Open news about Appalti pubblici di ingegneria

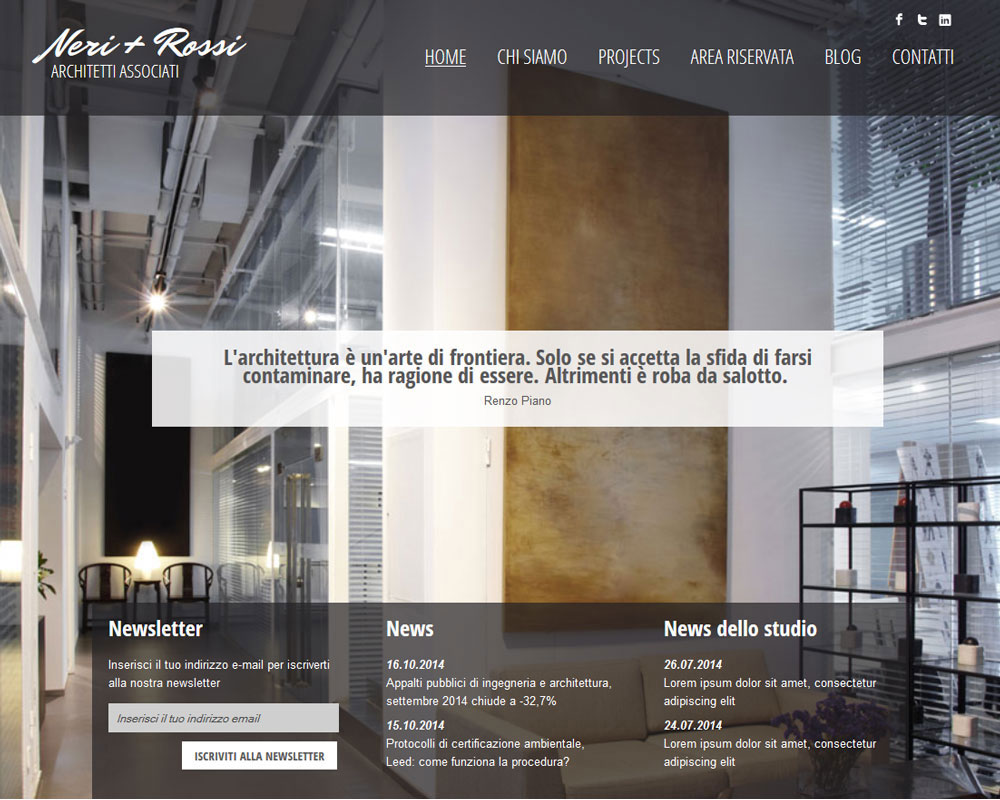(x=499, y=692)
